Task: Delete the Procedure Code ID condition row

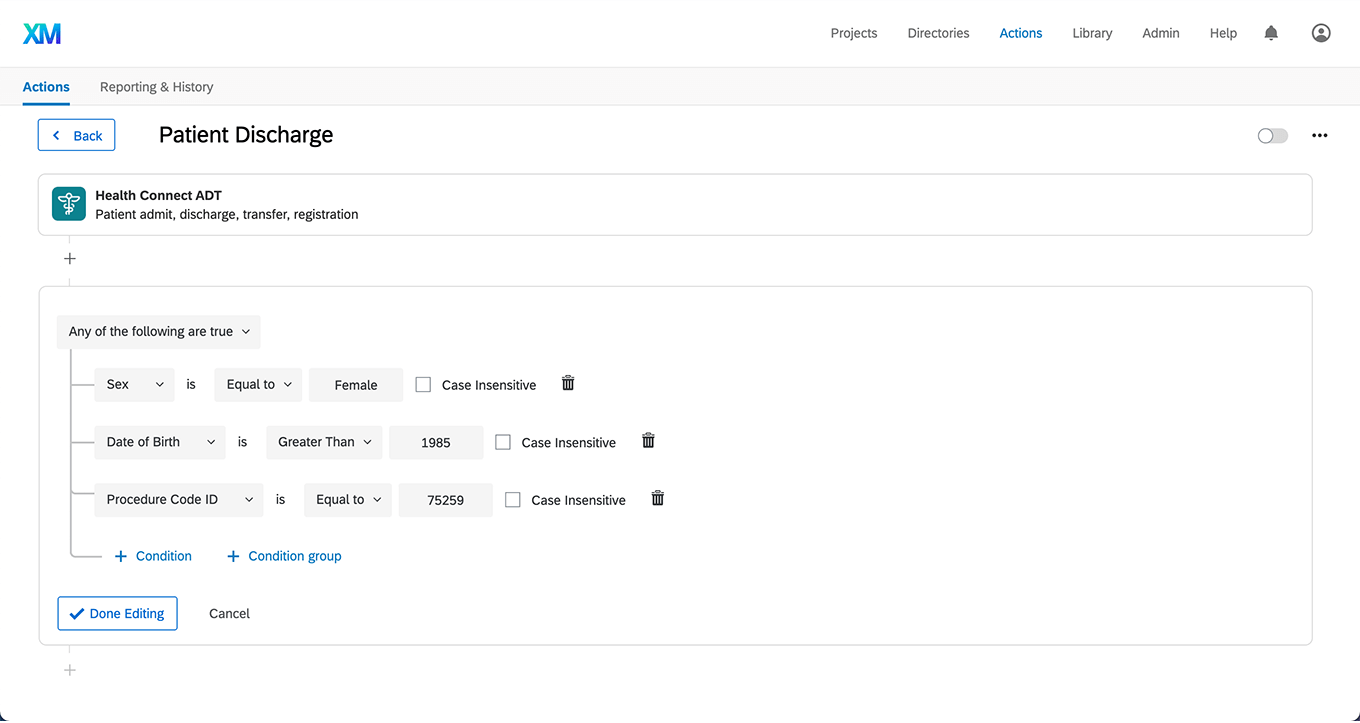Action: coord(658,498)
